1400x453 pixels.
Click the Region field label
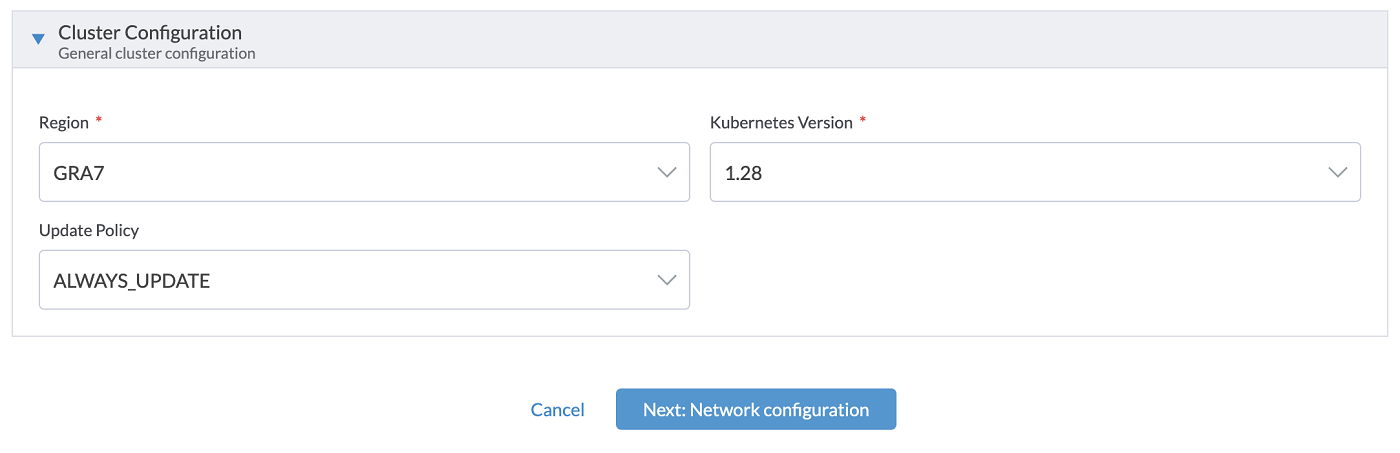point(64,123)
